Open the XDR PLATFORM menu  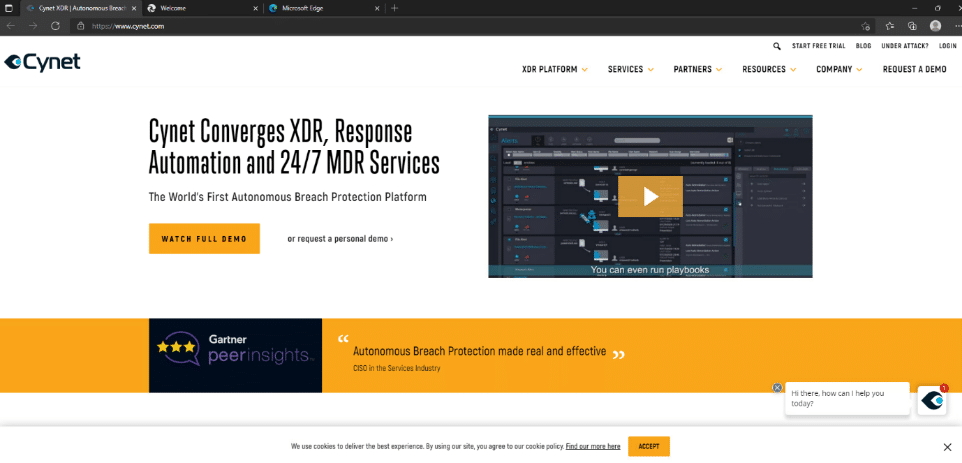549,69
